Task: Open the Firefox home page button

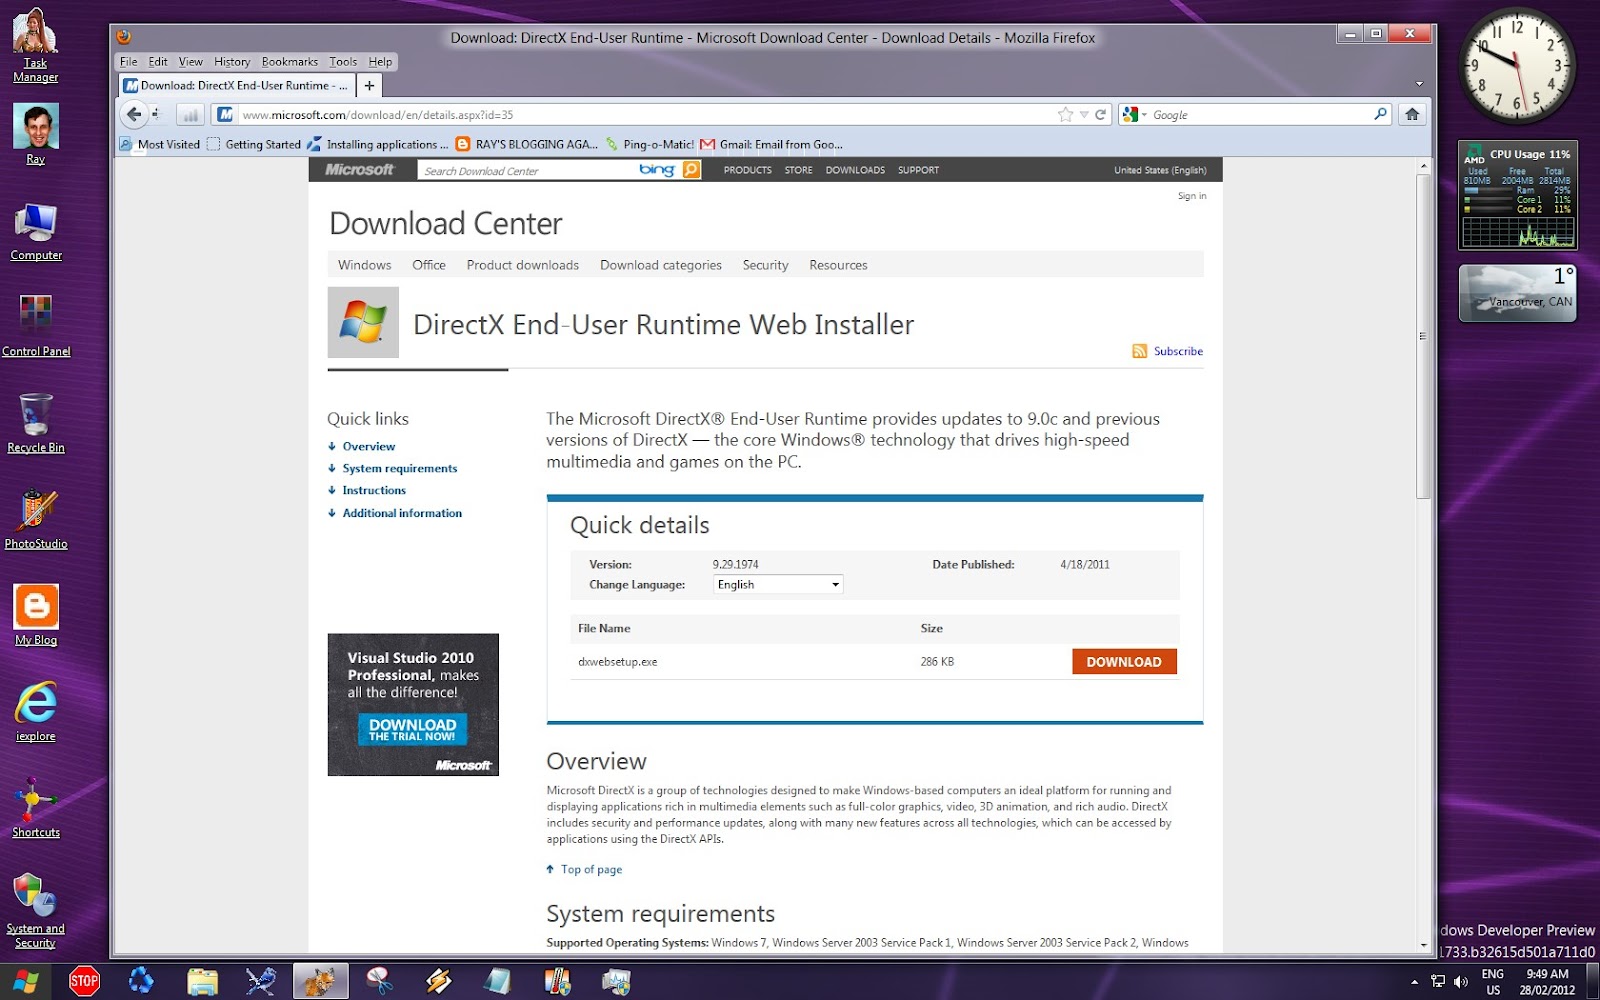Action: tap(1412, 114)
